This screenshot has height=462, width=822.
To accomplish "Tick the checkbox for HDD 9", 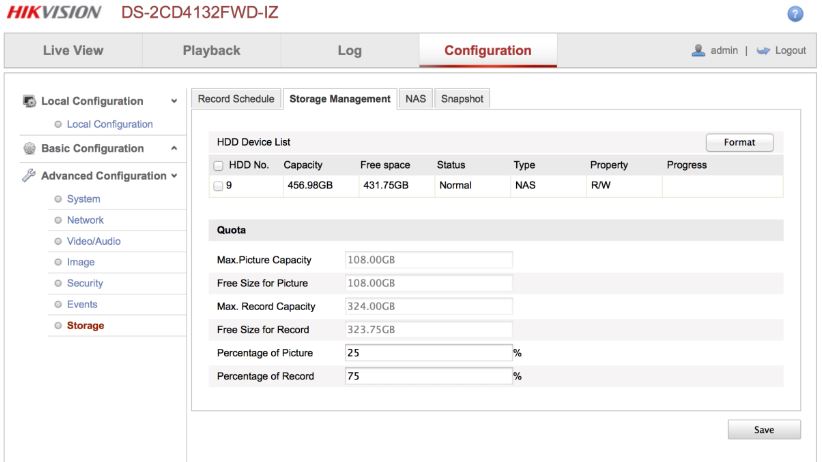I will (x=219, y=185).
